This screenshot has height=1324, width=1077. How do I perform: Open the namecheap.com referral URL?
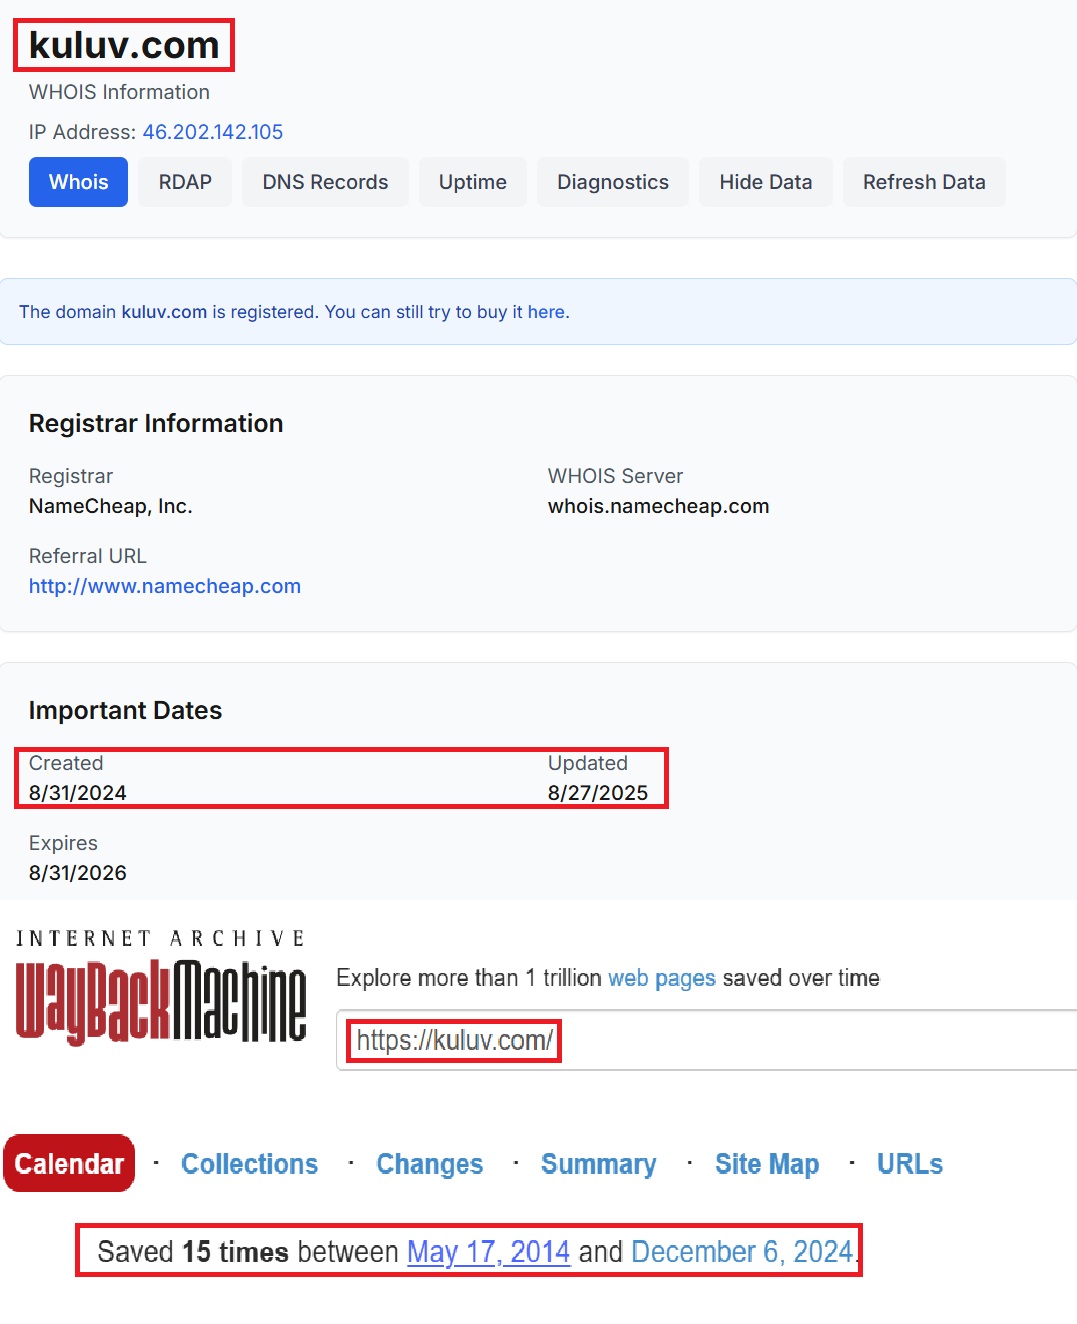click(x=164, y=586)
